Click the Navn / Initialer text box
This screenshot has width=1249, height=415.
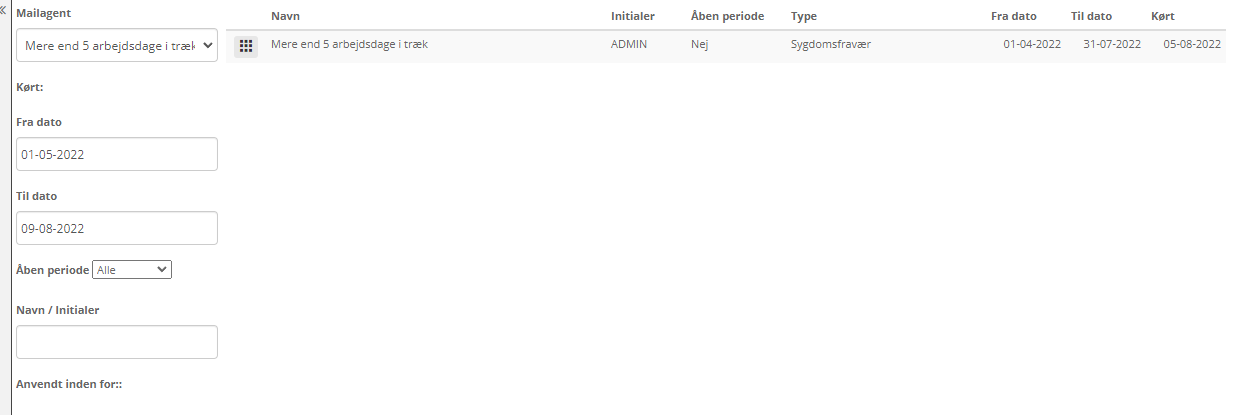117,342
